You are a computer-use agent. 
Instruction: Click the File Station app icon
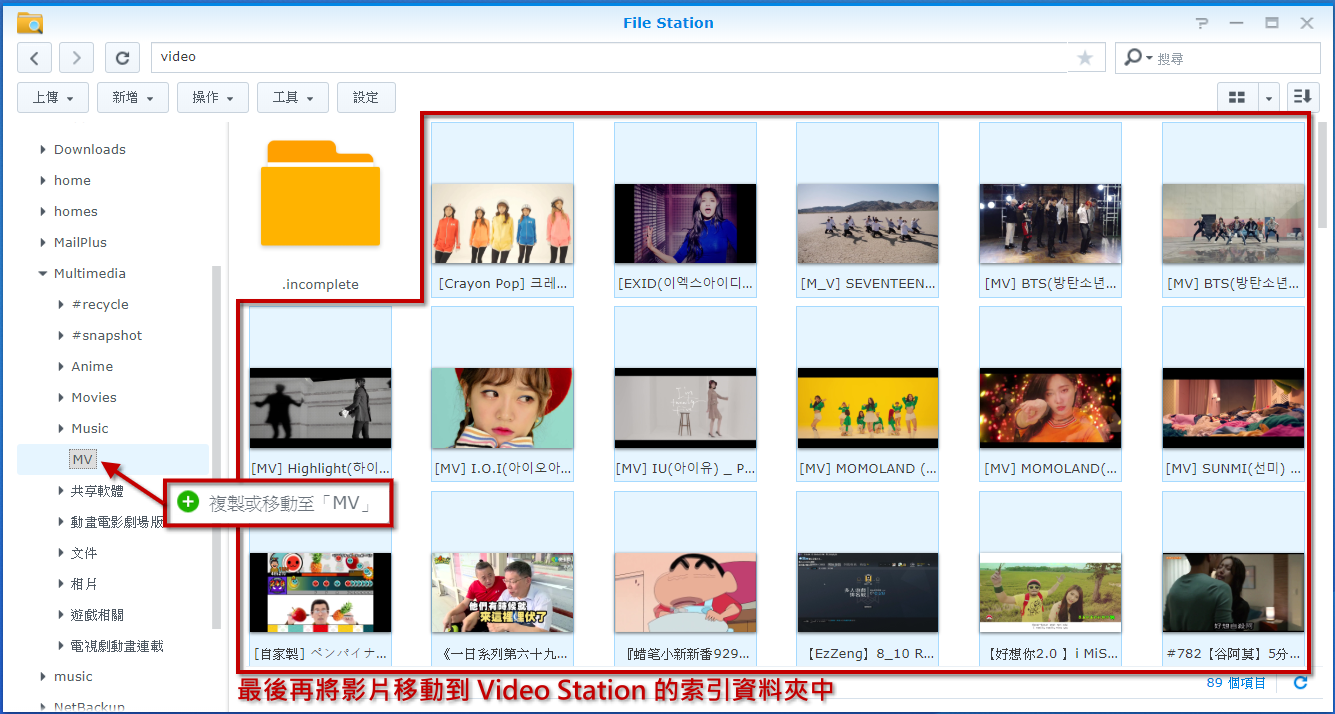click(x=30, y=22)
